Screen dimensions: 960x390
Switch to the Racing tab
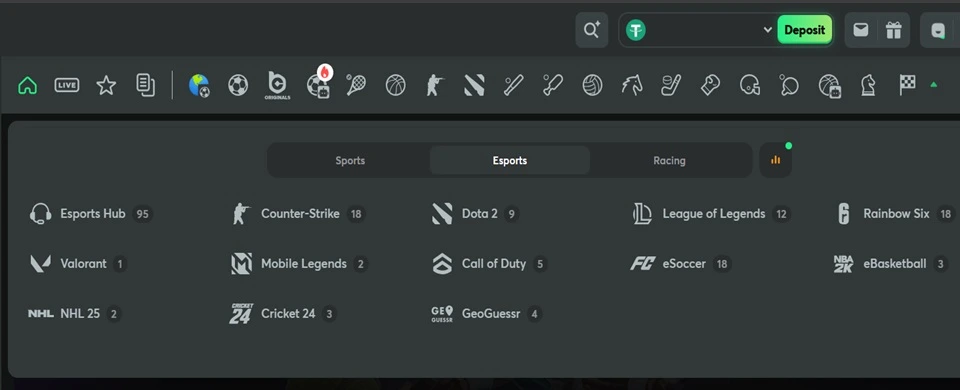[x=669, y=160]
